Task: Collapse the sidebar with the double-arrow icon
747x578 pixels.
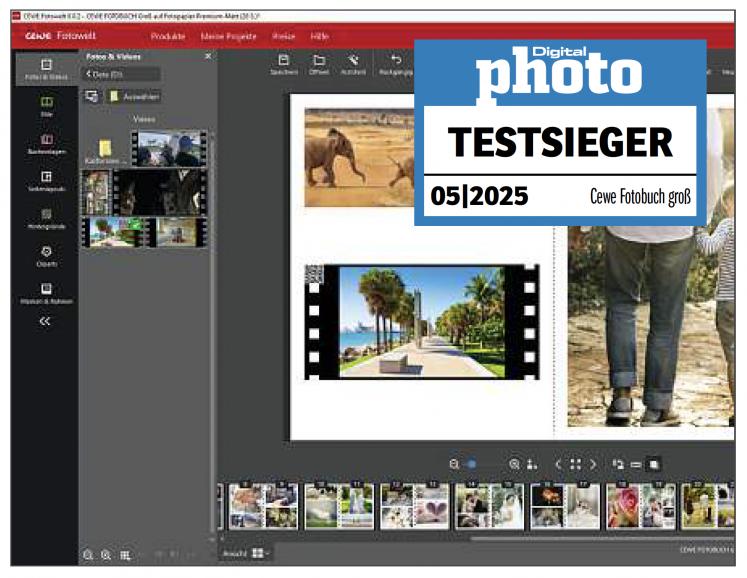Action: (x=45, y=321)
